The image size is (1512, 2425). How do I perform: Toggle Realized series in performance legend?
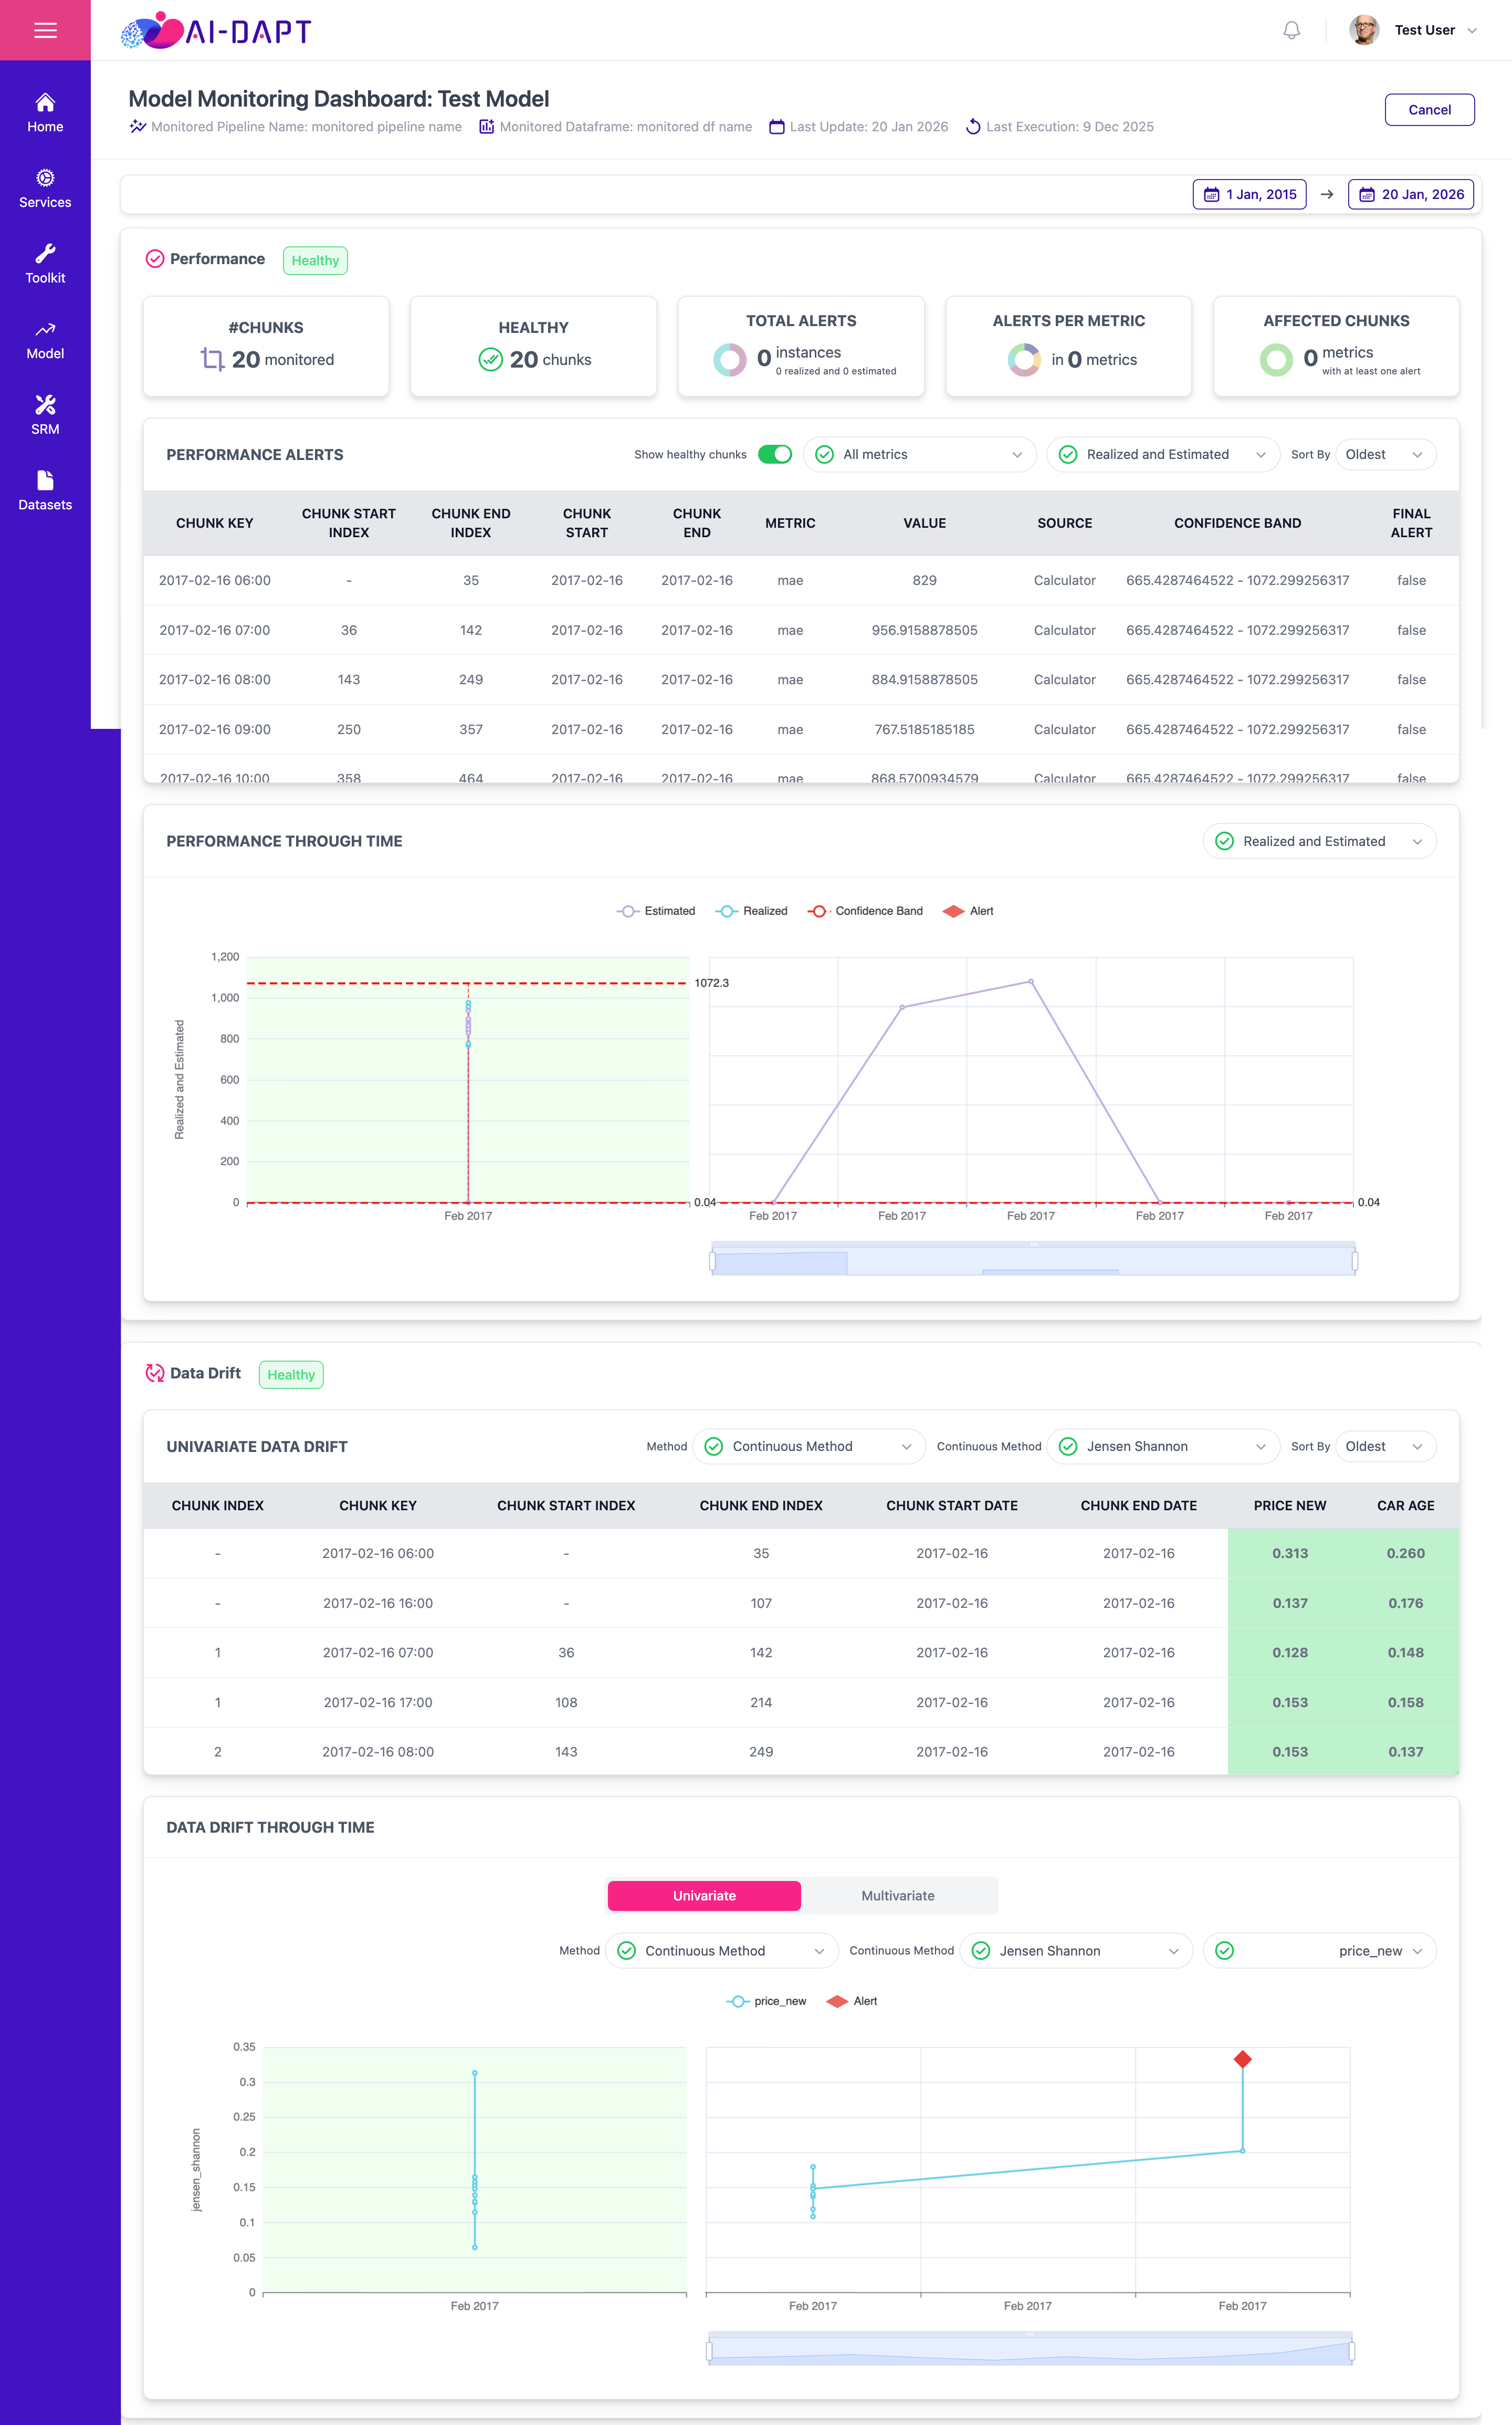(751, 911)
